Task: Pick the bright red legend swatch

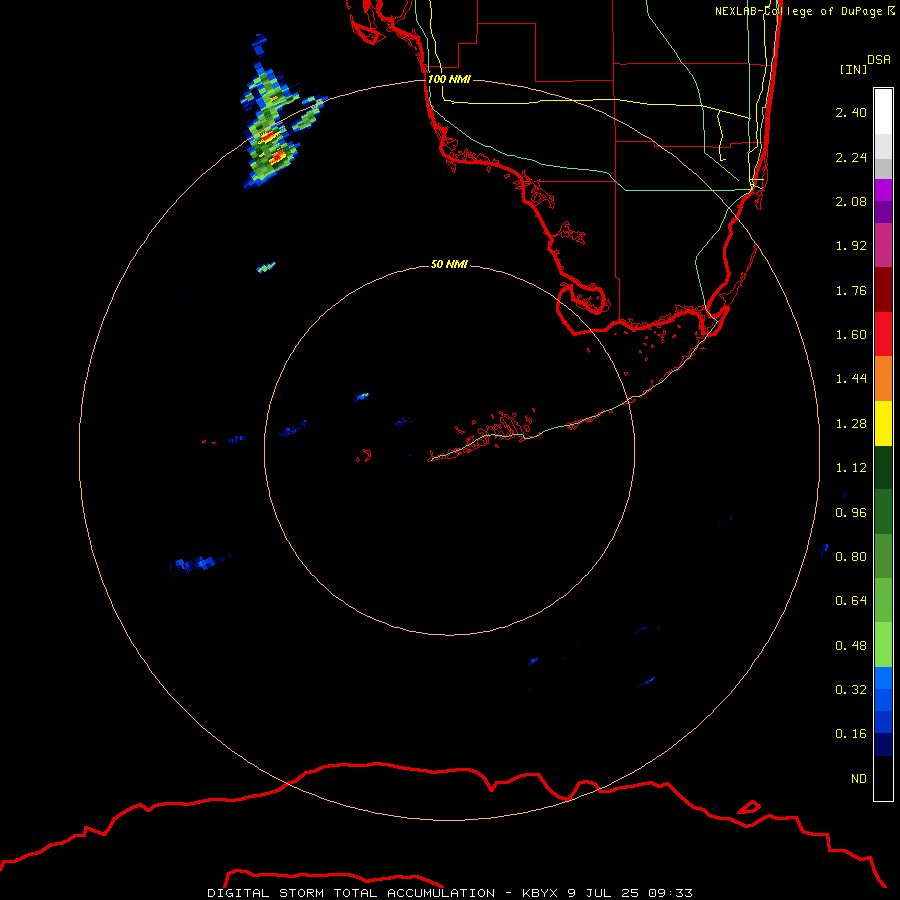Action: pos(883,334)
